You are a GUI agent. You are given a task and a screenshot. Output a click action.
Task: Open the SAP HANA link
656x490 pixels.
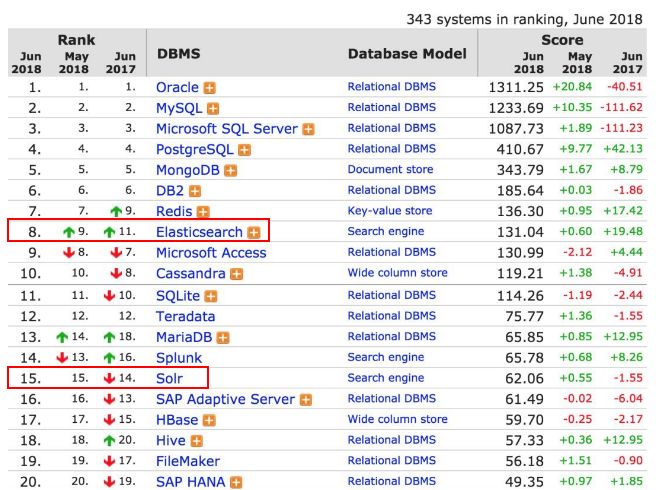tap(191, 482)
